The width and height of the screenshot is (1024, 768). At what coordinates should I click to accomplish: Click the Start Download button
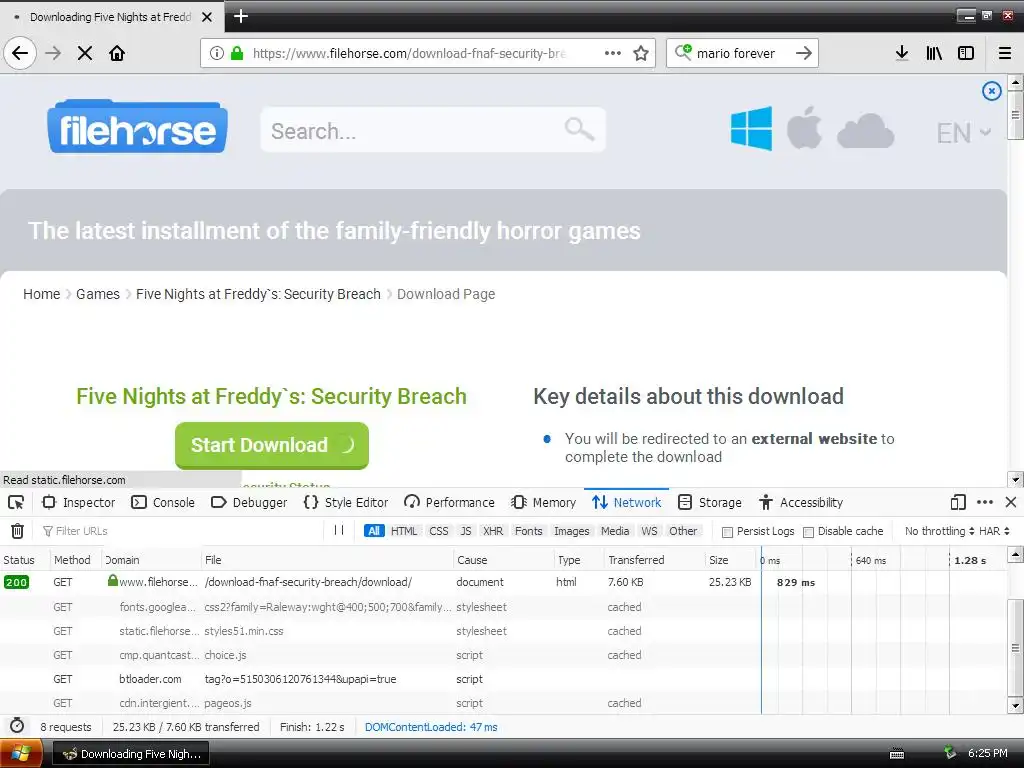272,445
